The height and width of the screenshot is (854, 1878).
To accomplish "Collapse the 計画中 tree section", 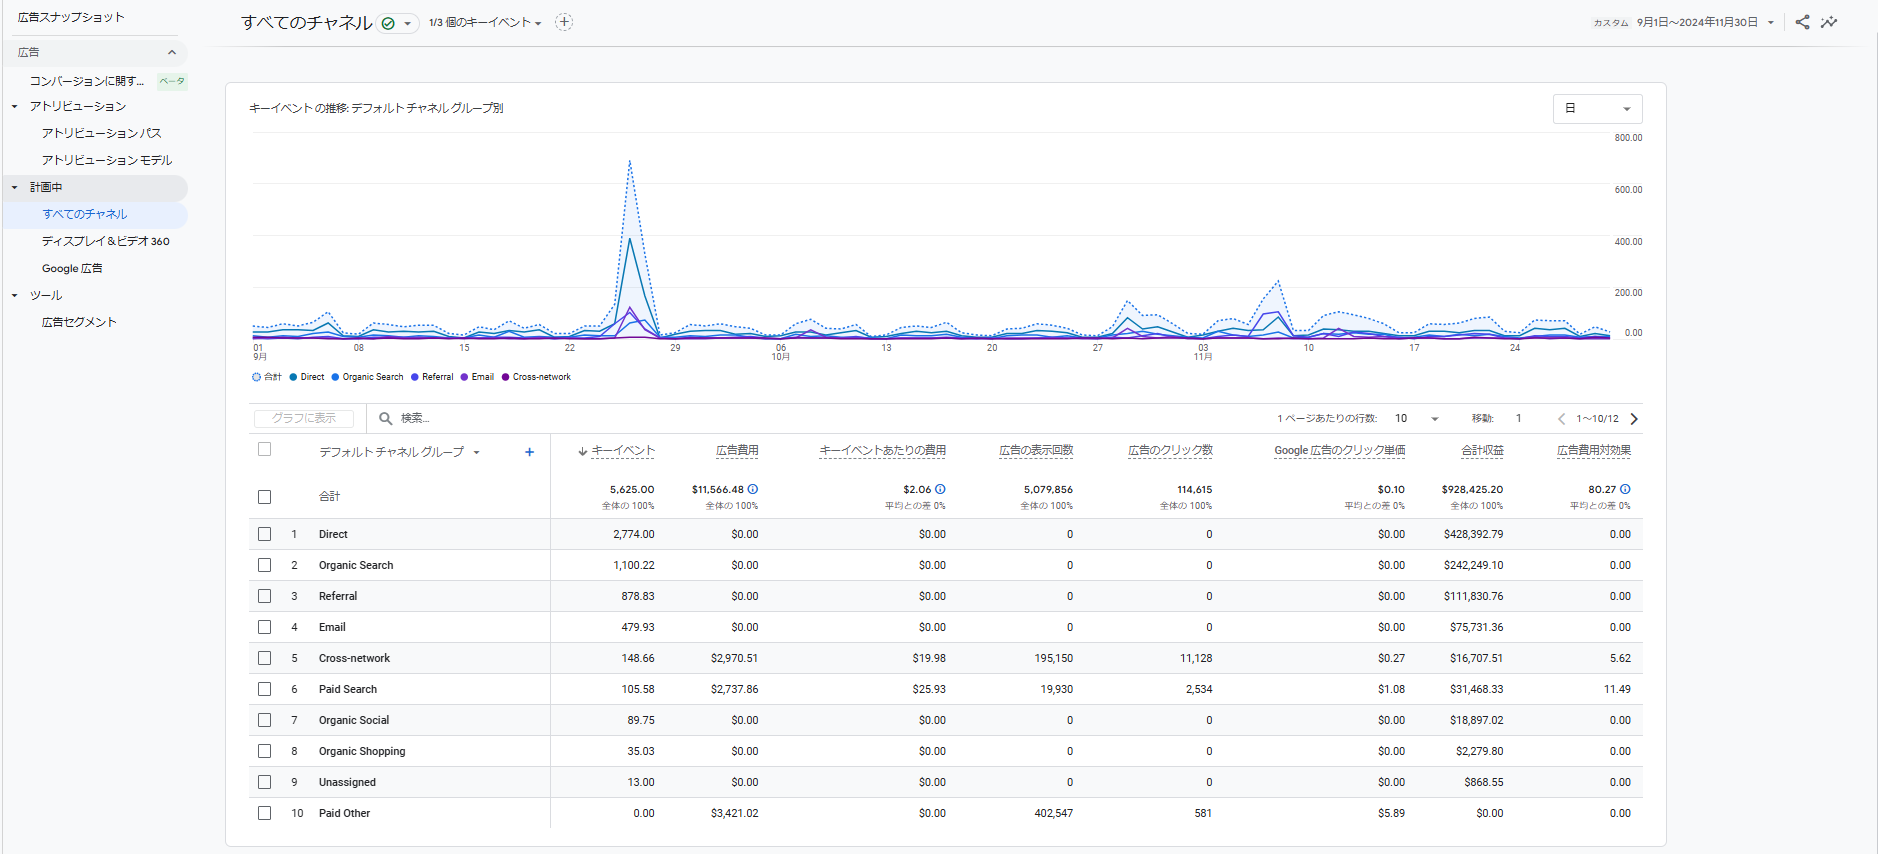I will click(15, 187).
